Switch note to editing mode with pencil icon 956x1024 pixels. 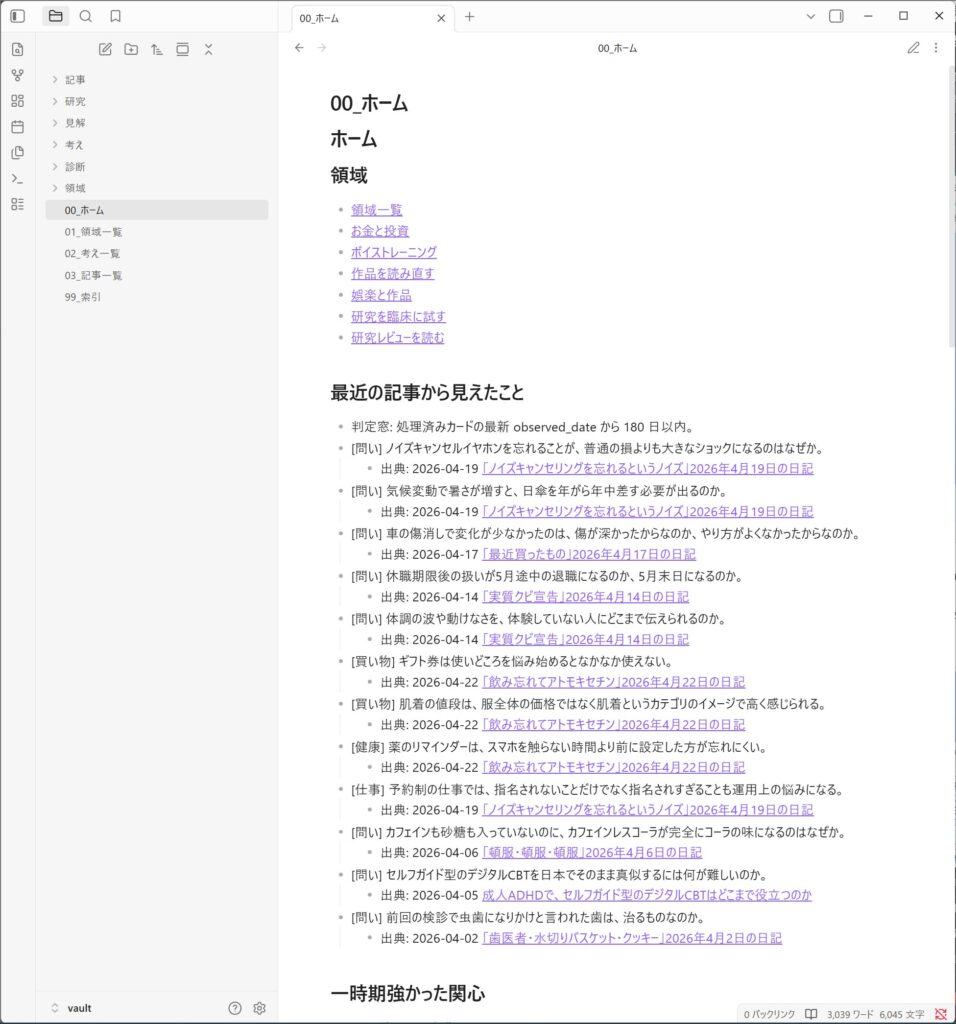click(913, 48)
